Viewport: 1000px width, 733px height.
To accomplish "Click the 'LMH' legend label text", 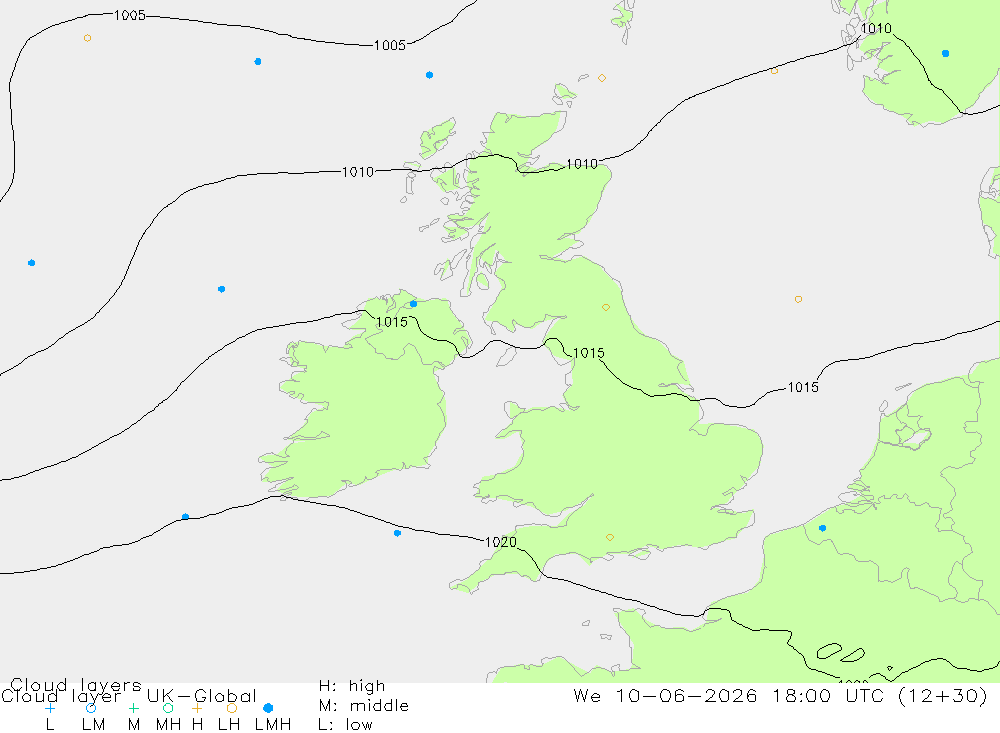I will pyautogui.click(x=273, y=725).
